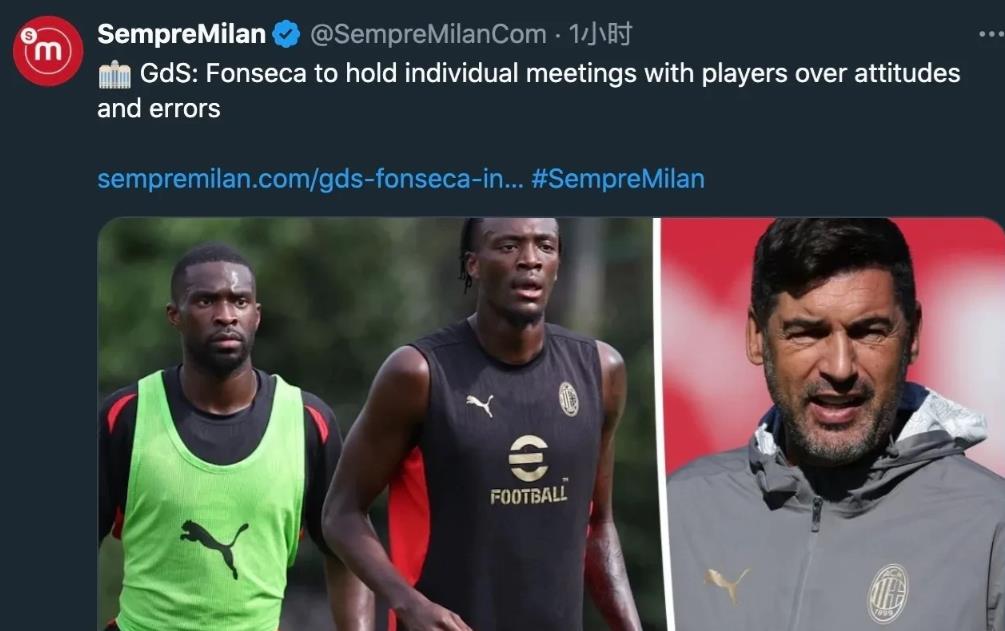Open the left photo of training players
This screenshot has height=631, width=1005.
pyautogui.click(x=375, y=424)
